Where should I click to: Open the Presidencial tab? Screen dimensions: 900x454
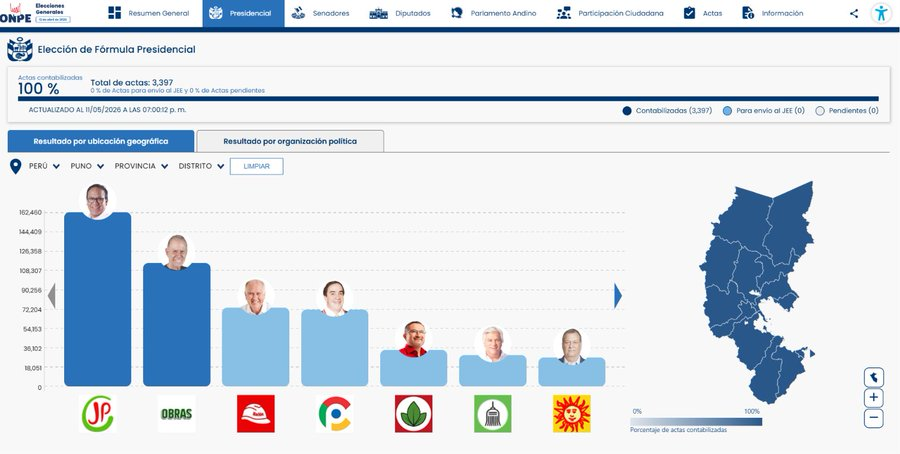(243, 13)
